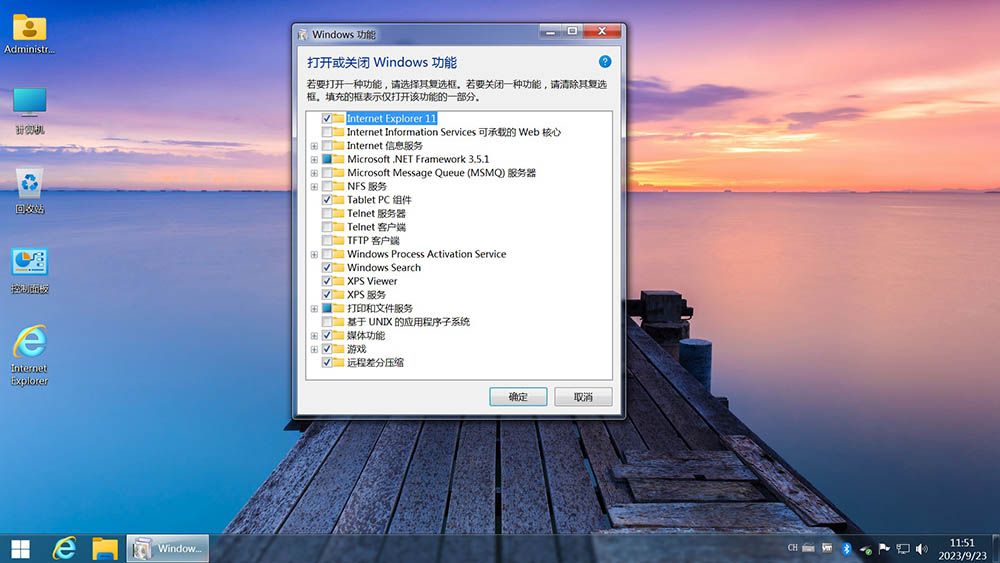The image size is (1000, 563).
Task: Click the 确定 button
Action: [x=518, y=397]
